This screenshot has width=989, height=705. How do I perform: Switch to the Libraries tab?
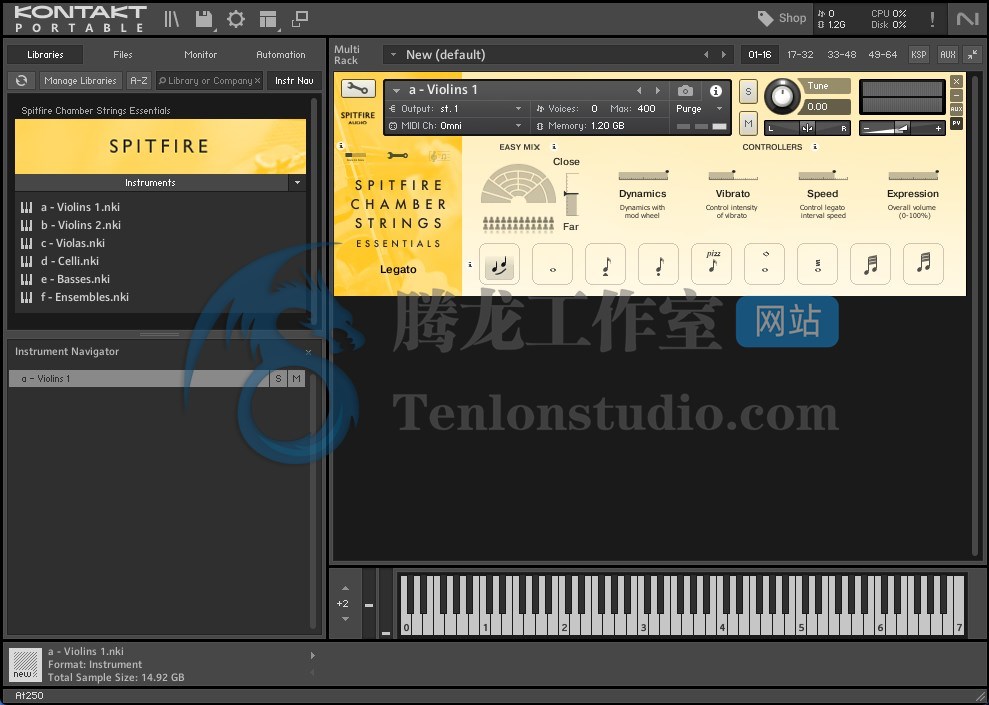point(45,54)
